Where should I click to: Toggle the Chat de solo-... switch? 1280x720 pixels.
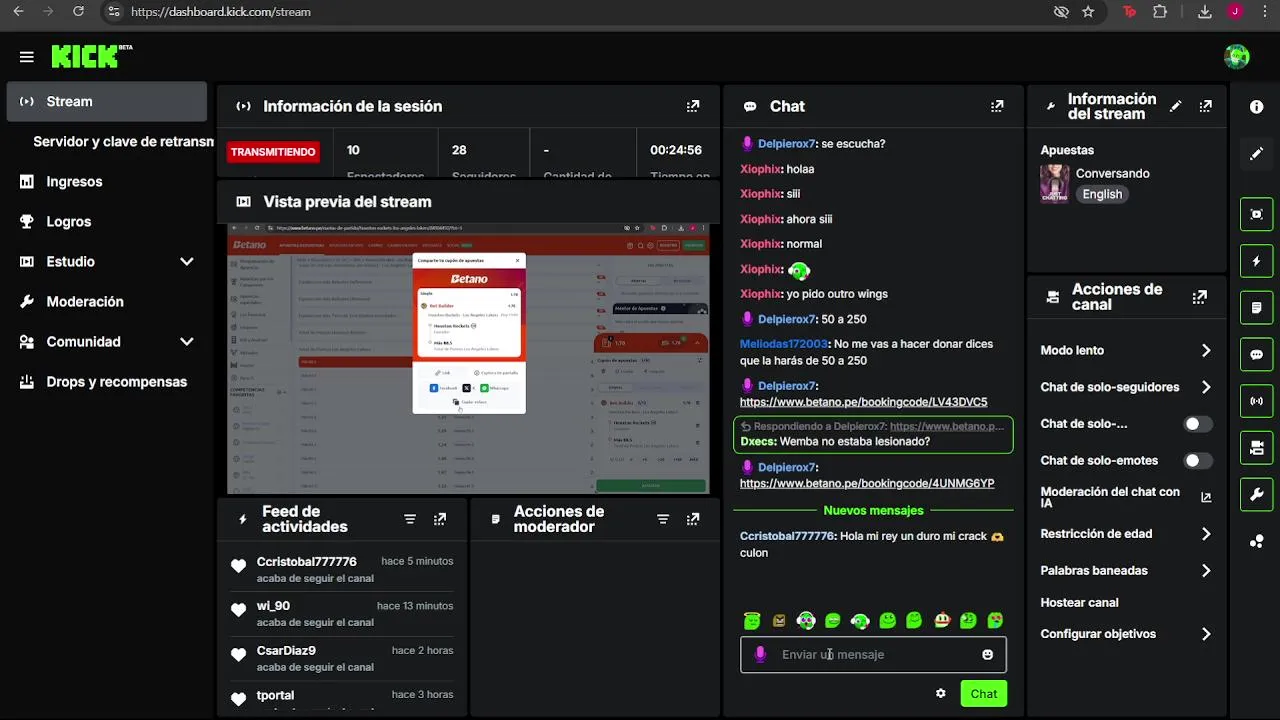click(1198, 424)
